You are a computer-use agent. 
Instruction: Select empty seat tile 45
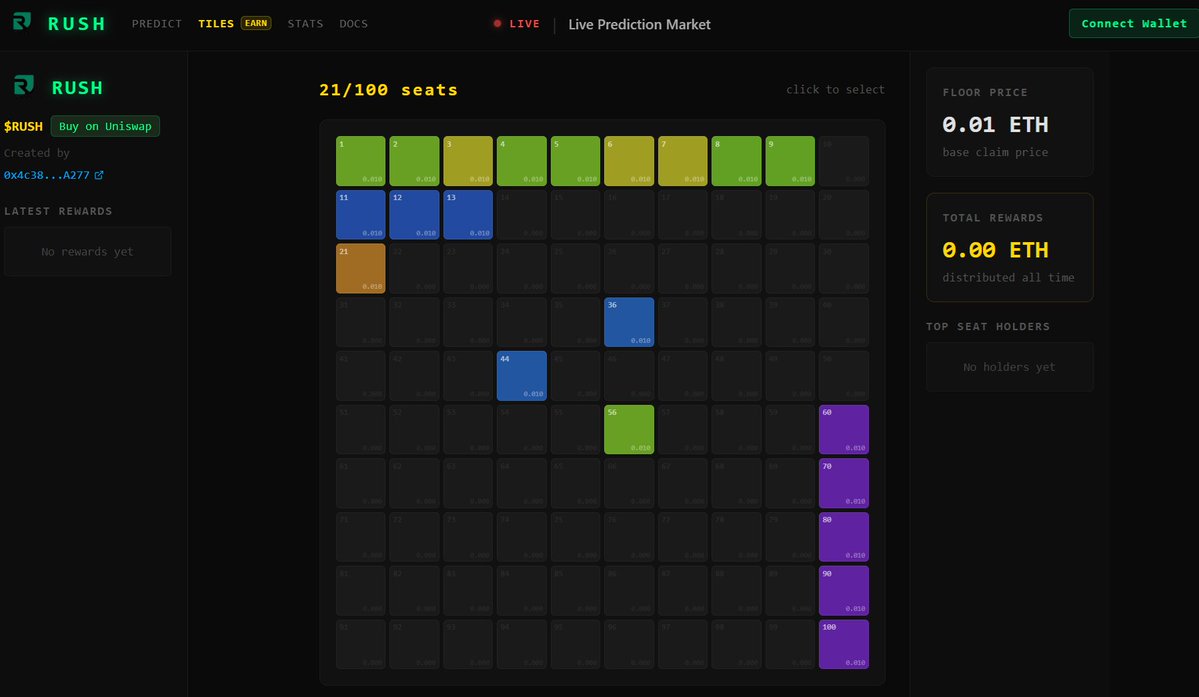pos(576,376)
